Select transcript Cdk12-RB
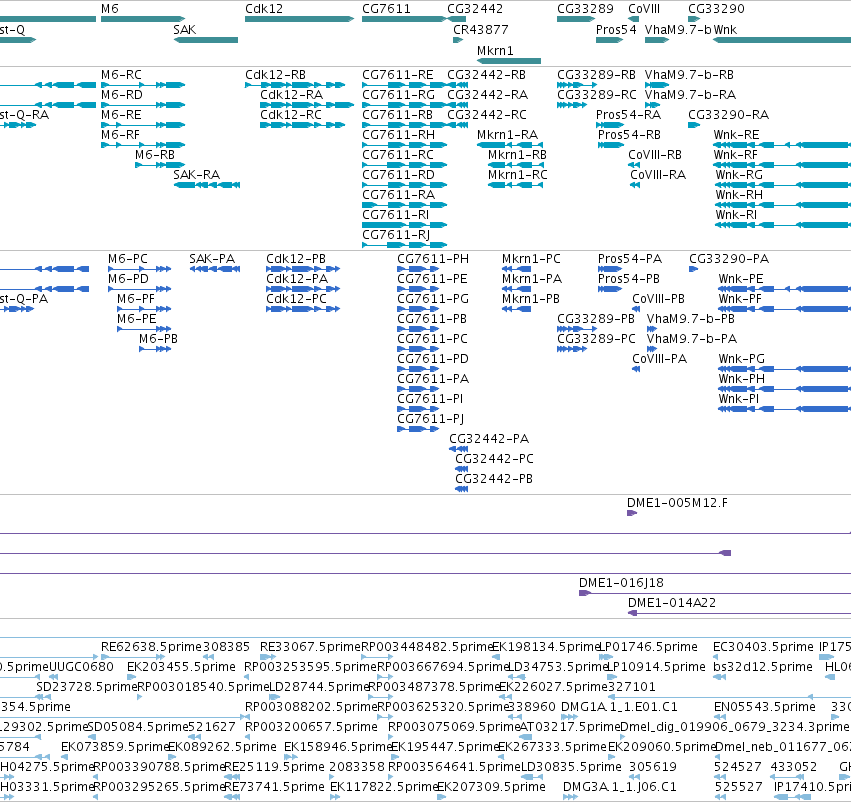This screenshot has height=802, width=851. 295,85
